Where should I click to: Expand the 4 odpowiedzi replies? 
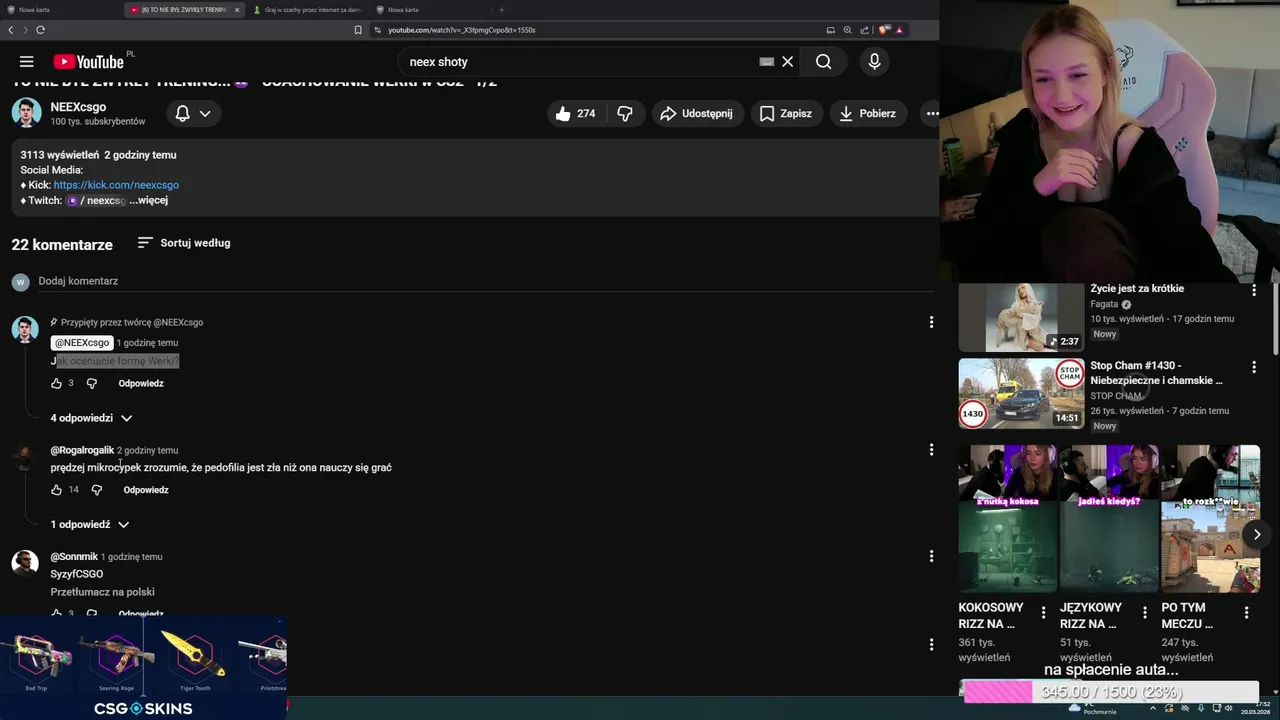point(91,418)
